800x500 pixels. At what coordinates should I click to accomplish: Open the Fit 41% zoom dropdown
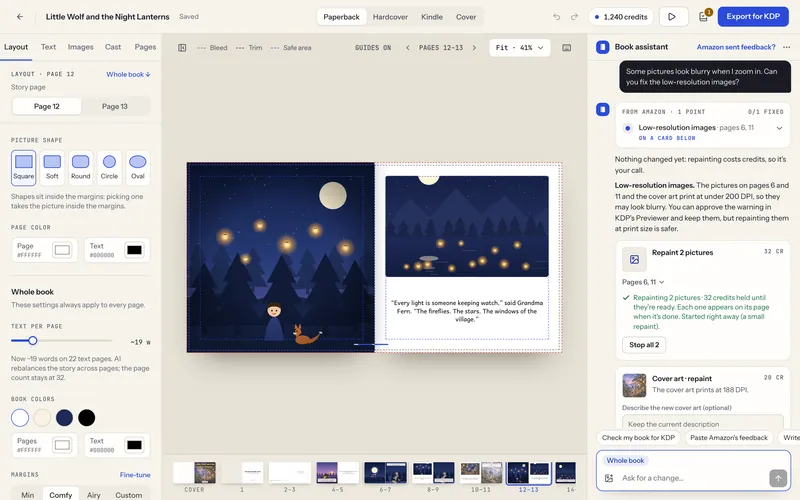tap(519, 47)
